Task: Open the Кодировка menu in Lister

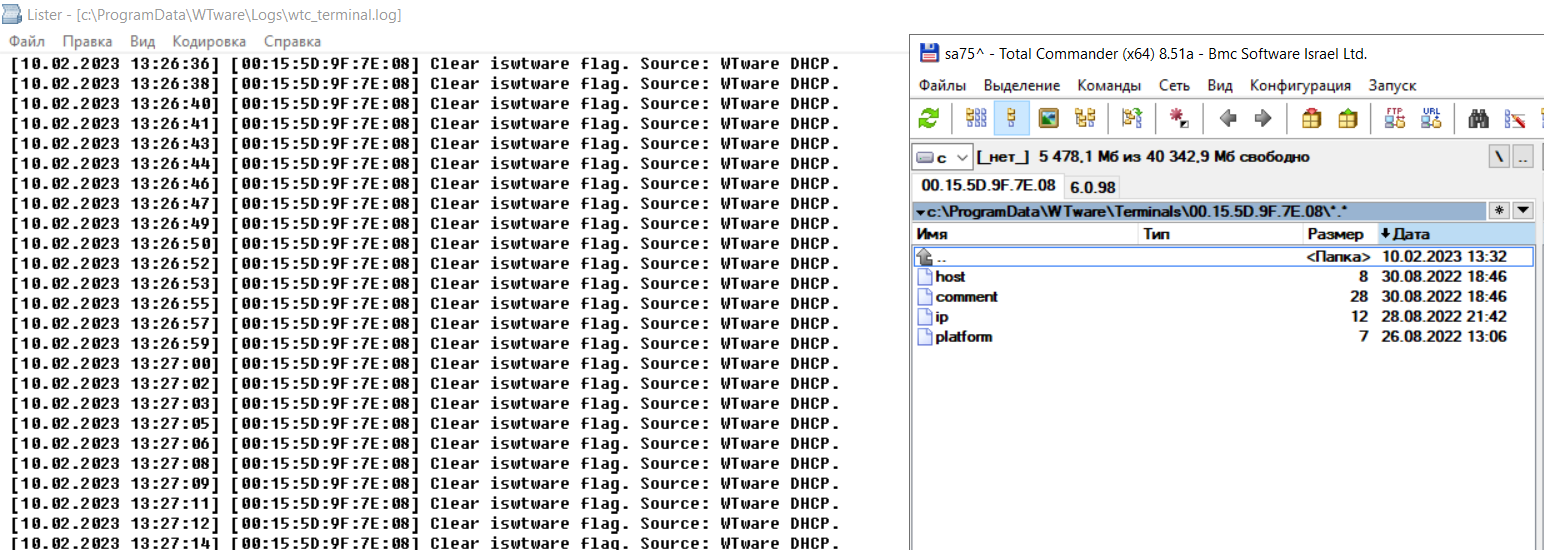Action: (208, 41)
